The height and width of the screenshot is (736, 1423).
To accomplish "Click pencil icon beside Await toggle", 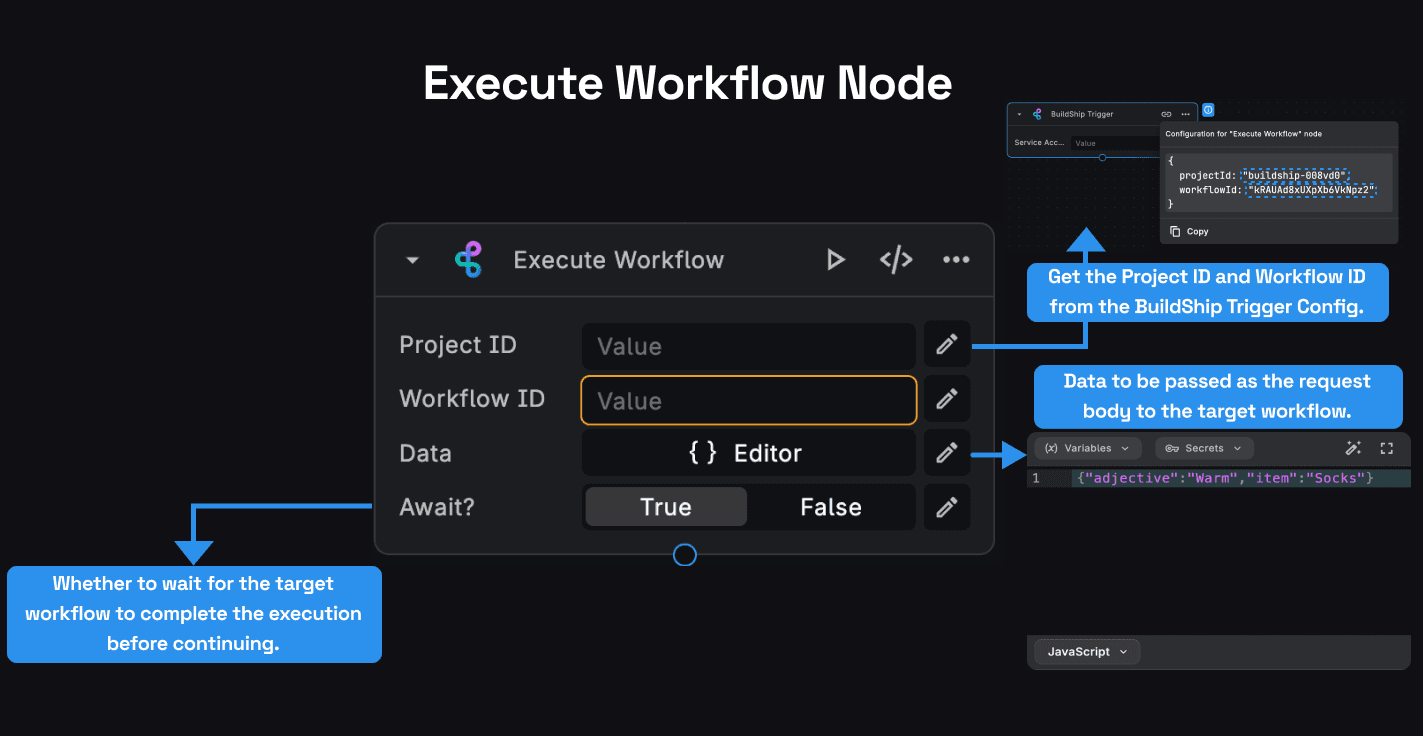I will coord(946,507).
